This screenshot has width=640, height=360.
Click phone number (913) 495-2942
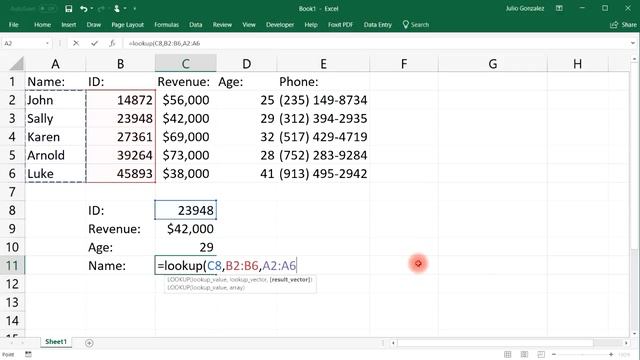[323, 173]
